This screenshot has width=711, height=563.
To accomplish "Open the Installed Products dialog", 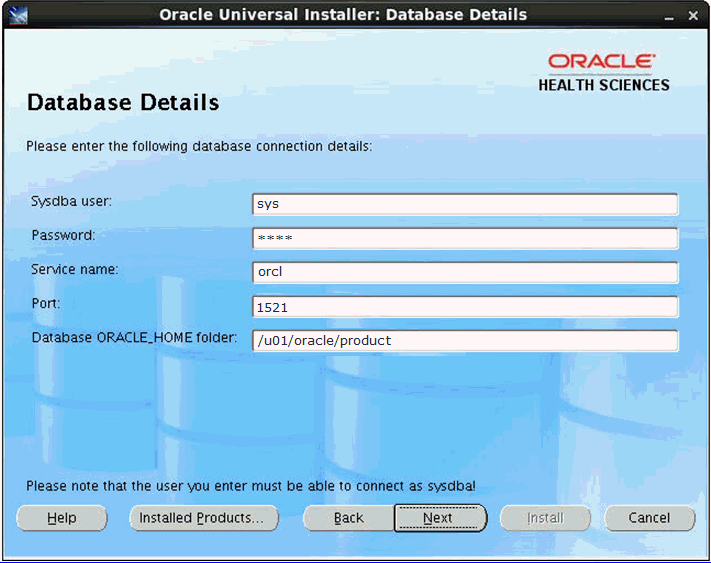I will (204, 518).
